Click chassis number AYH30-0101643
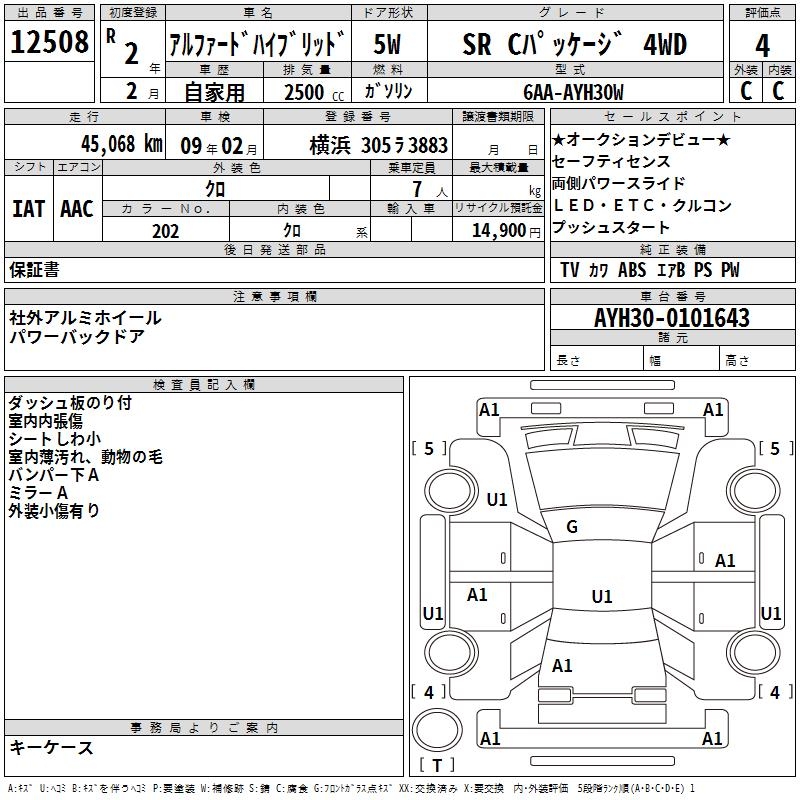Screen dimensions: 800x800 tap(671, 318)
